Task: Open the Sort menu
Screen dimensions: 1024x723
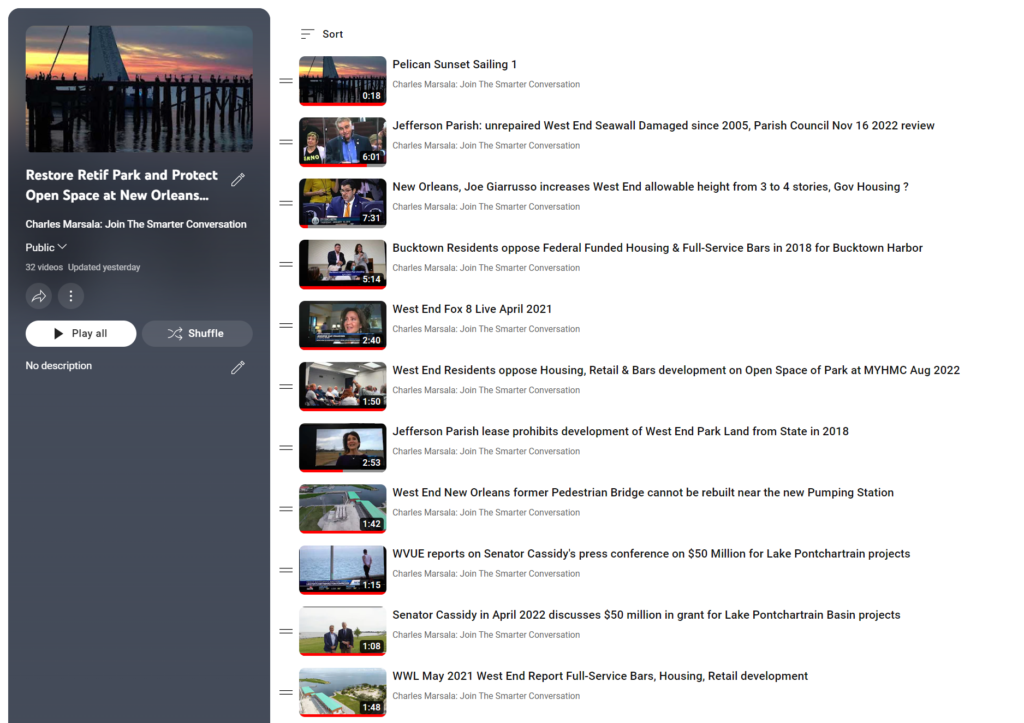Action: pyautogui.click(x=322, y=34)
